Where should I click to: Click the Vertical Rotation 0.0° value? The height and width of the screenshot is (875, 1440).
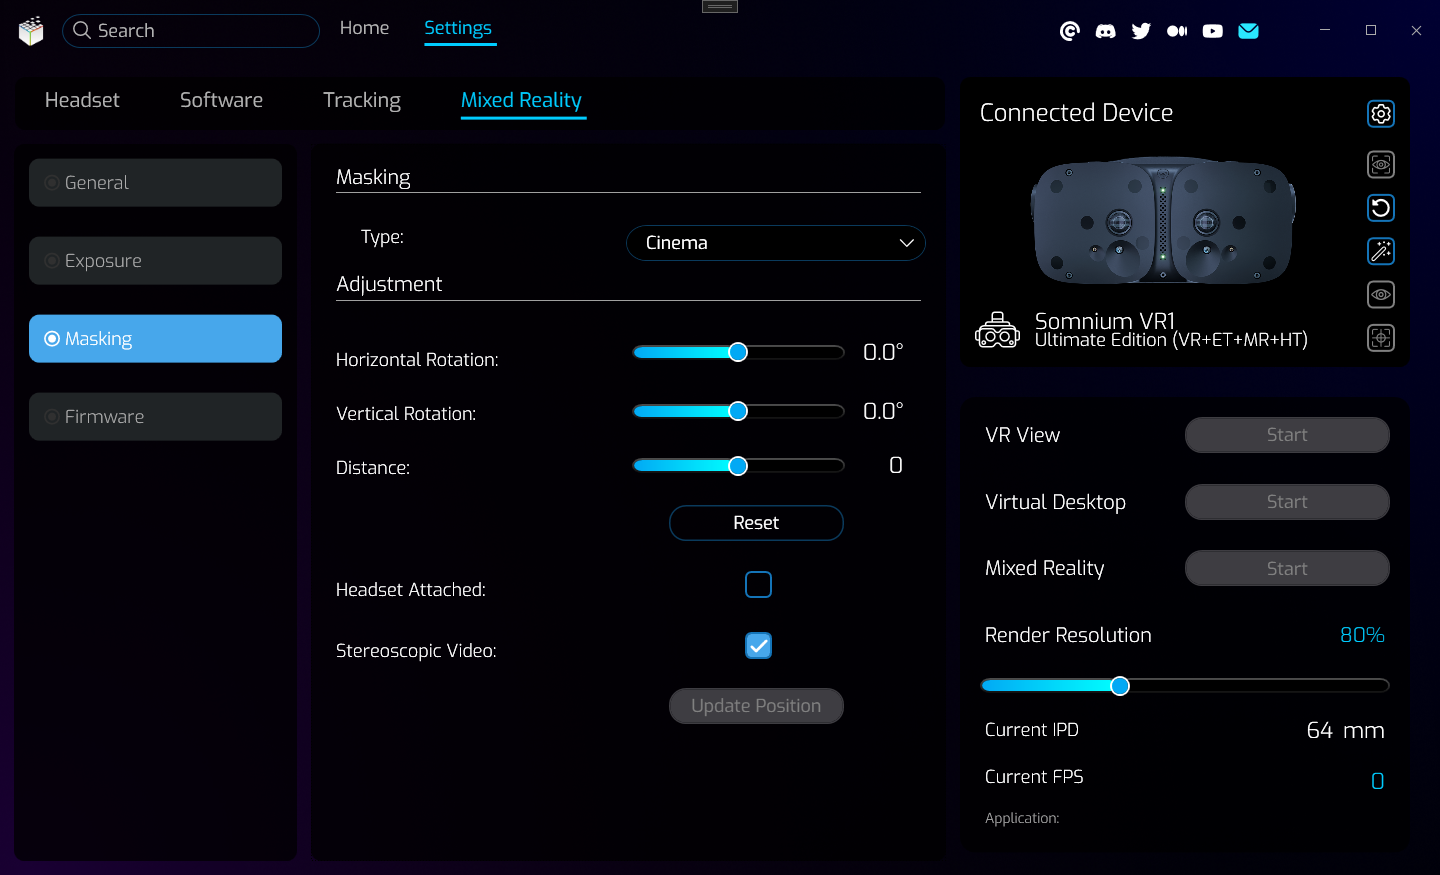tap(883, 411)
